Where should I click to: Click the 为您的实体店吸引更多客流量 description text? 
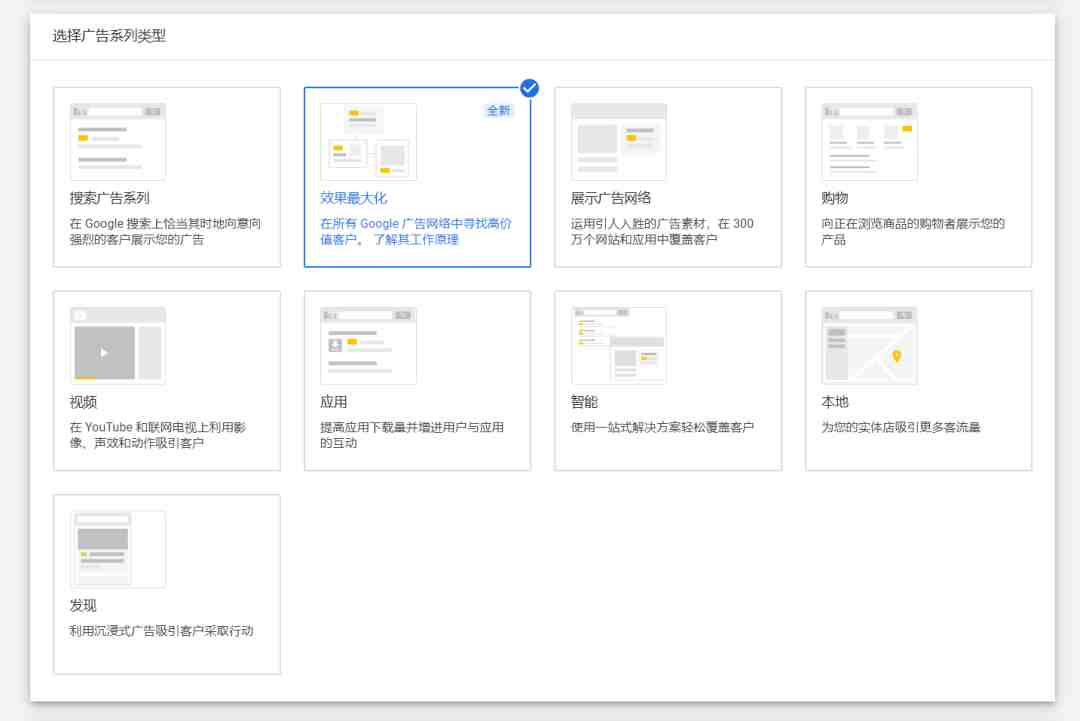click(x=901, y=427)
